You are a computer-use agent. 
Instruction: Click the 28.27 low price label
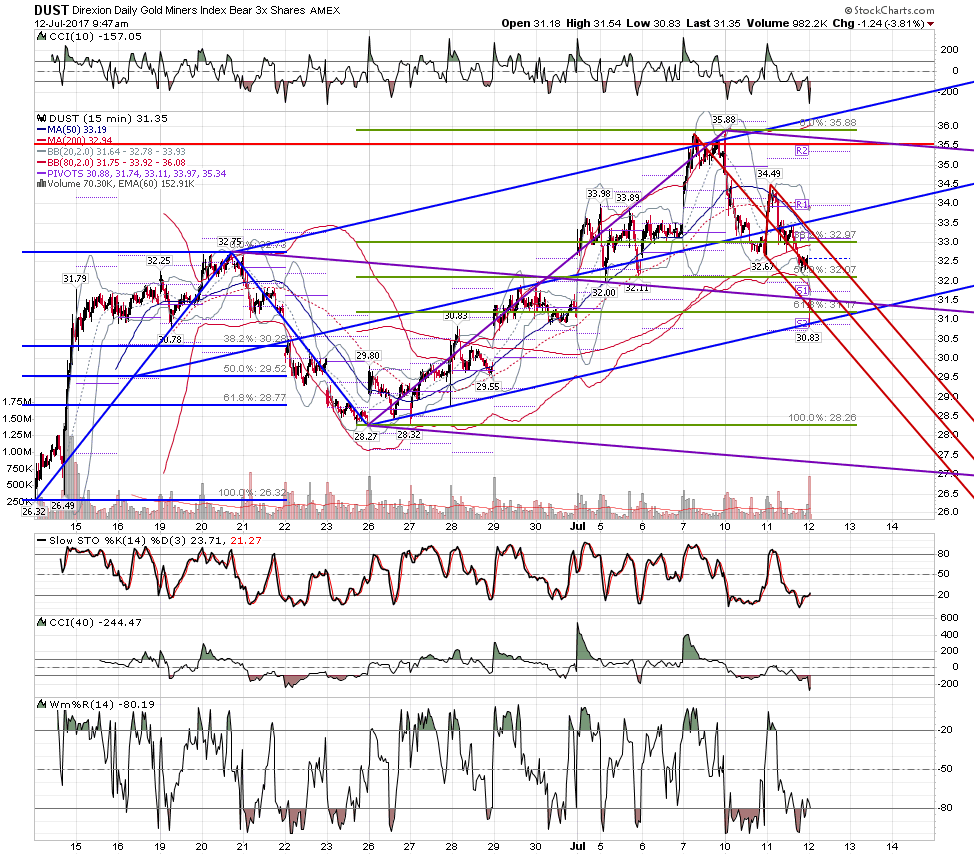pyautogui.click(x=366, y=437)
